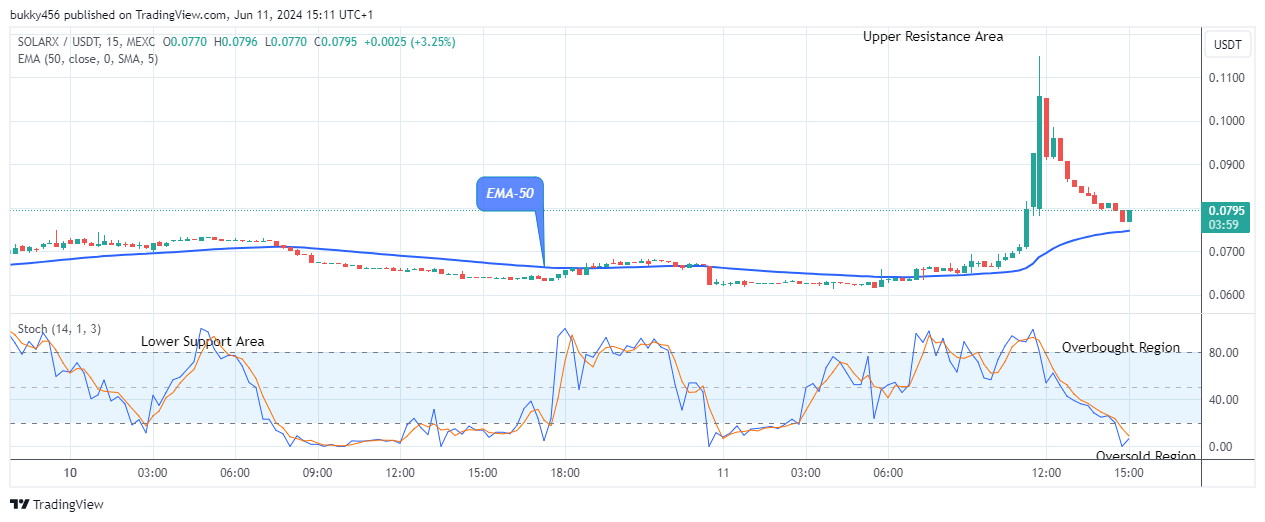
Task: Click the EMA-50 callout label
Action: click(509, 195)
